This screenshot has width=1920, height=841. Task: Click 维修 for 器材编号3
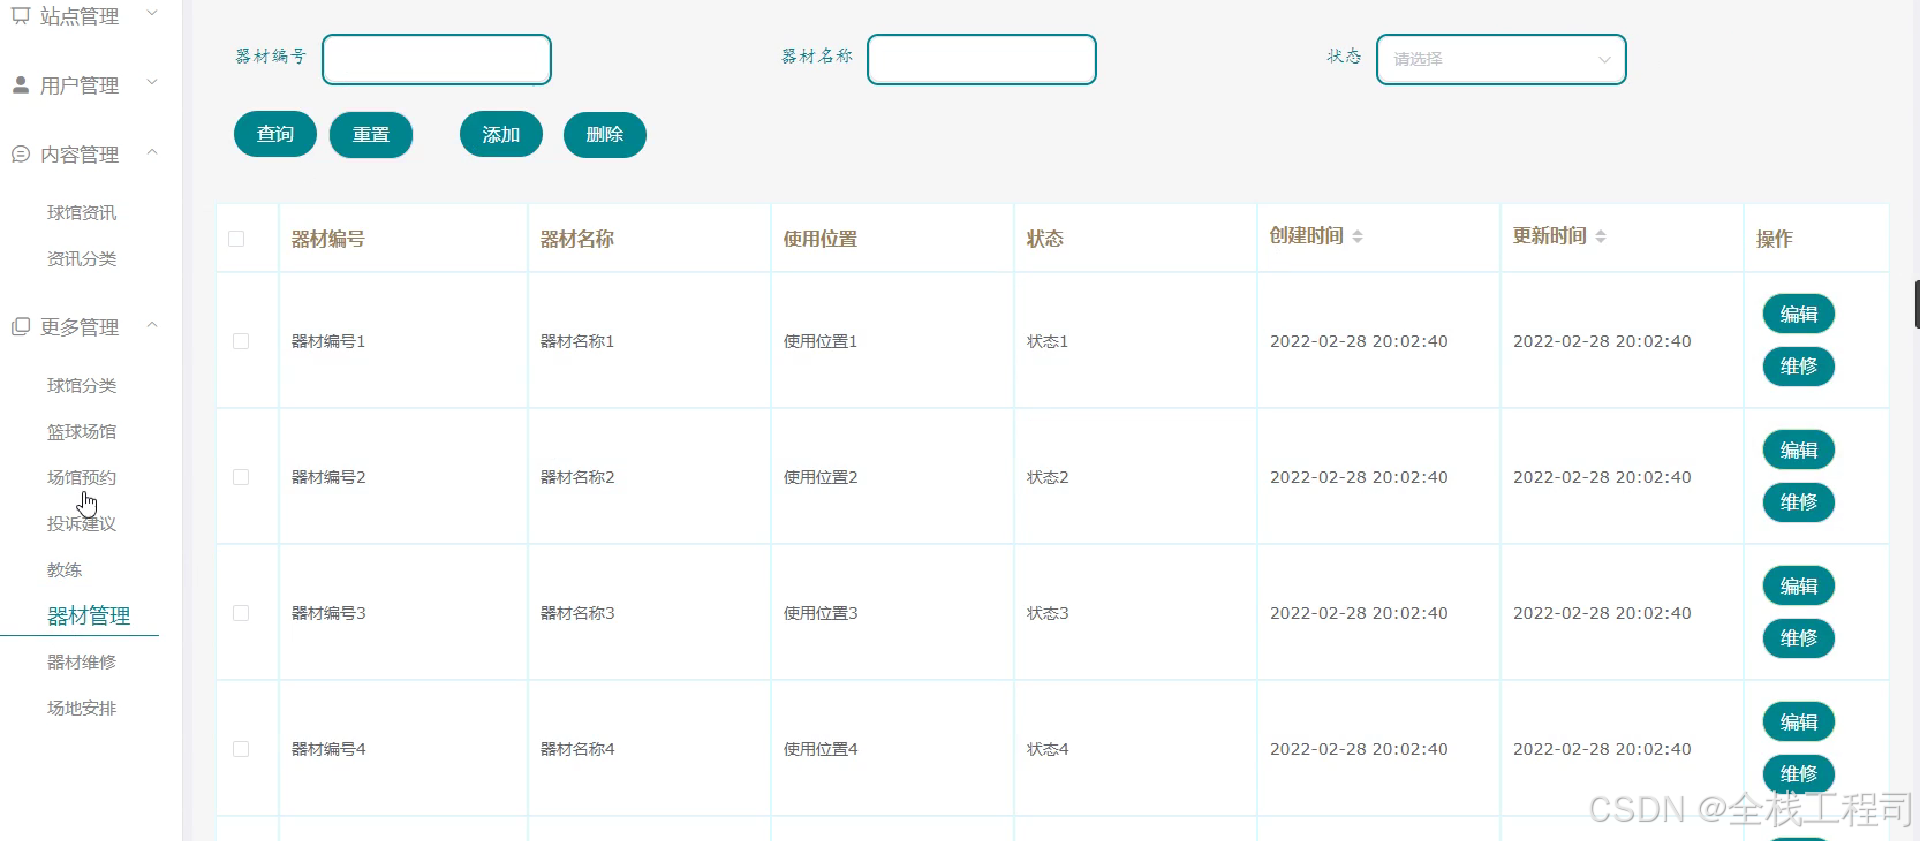[x=1799, y=638]
